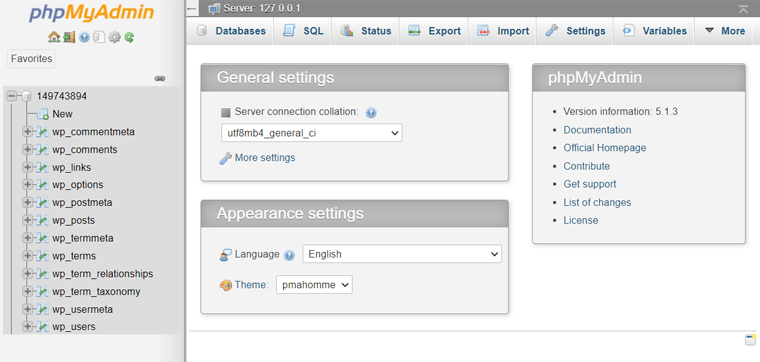760x362 pixels.
Task: Click the wp_terms table icon
Action: click(x=43, y=256)
